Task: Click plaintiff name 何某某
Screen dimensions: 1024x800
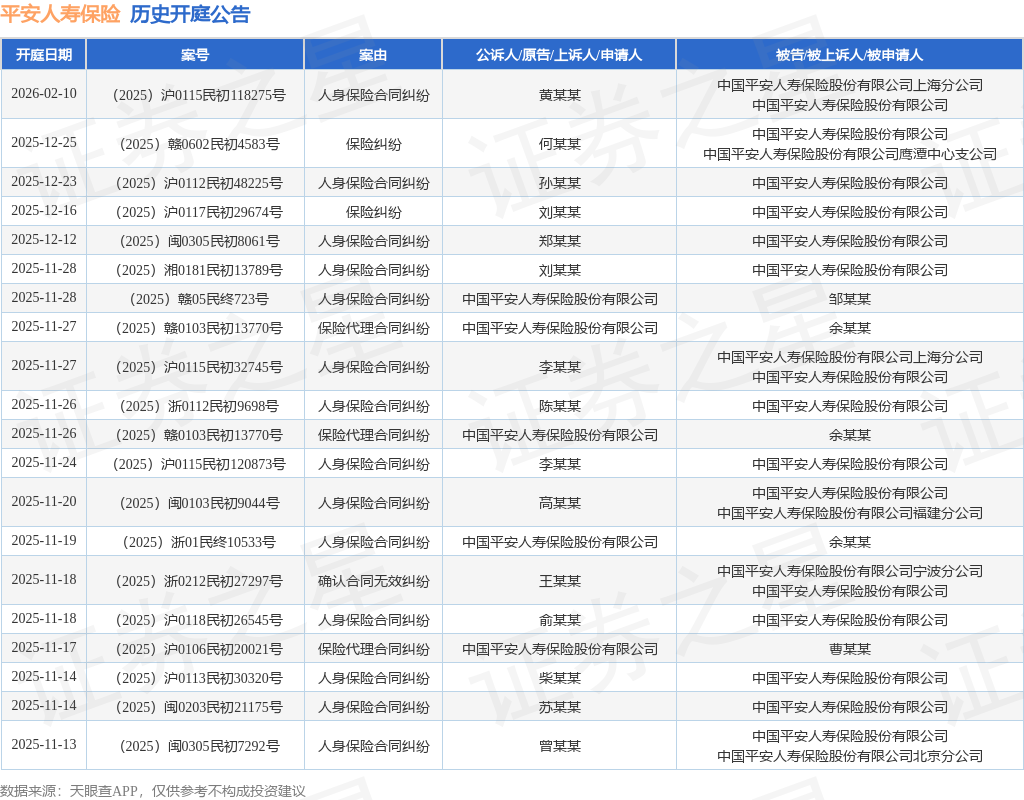Action: [560, 144]
